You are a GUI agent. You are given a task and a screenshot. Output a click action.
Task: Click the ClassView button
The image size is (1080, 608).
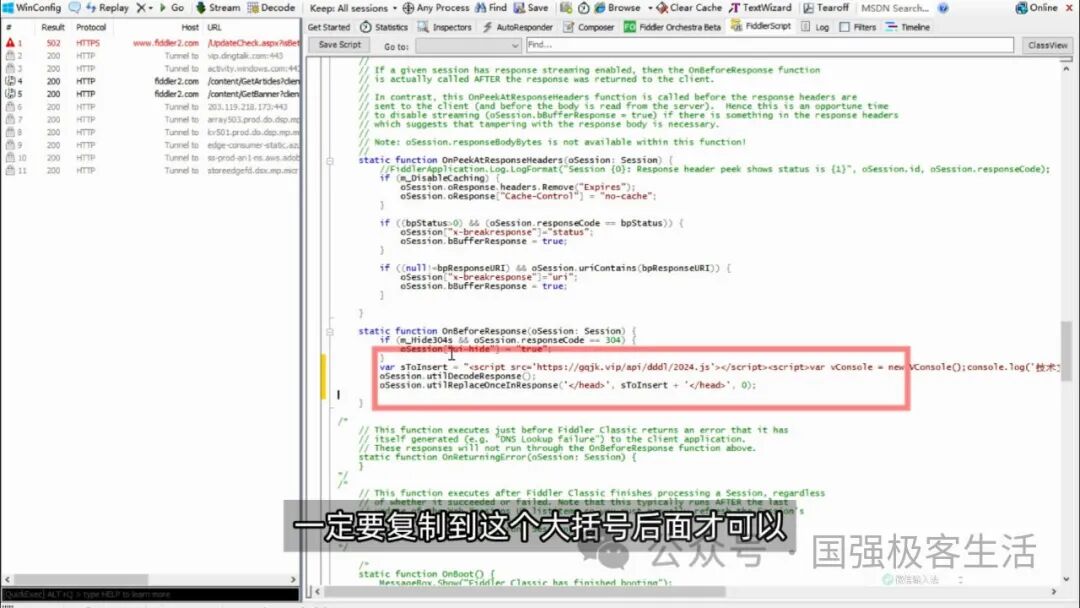point(1047,45)
